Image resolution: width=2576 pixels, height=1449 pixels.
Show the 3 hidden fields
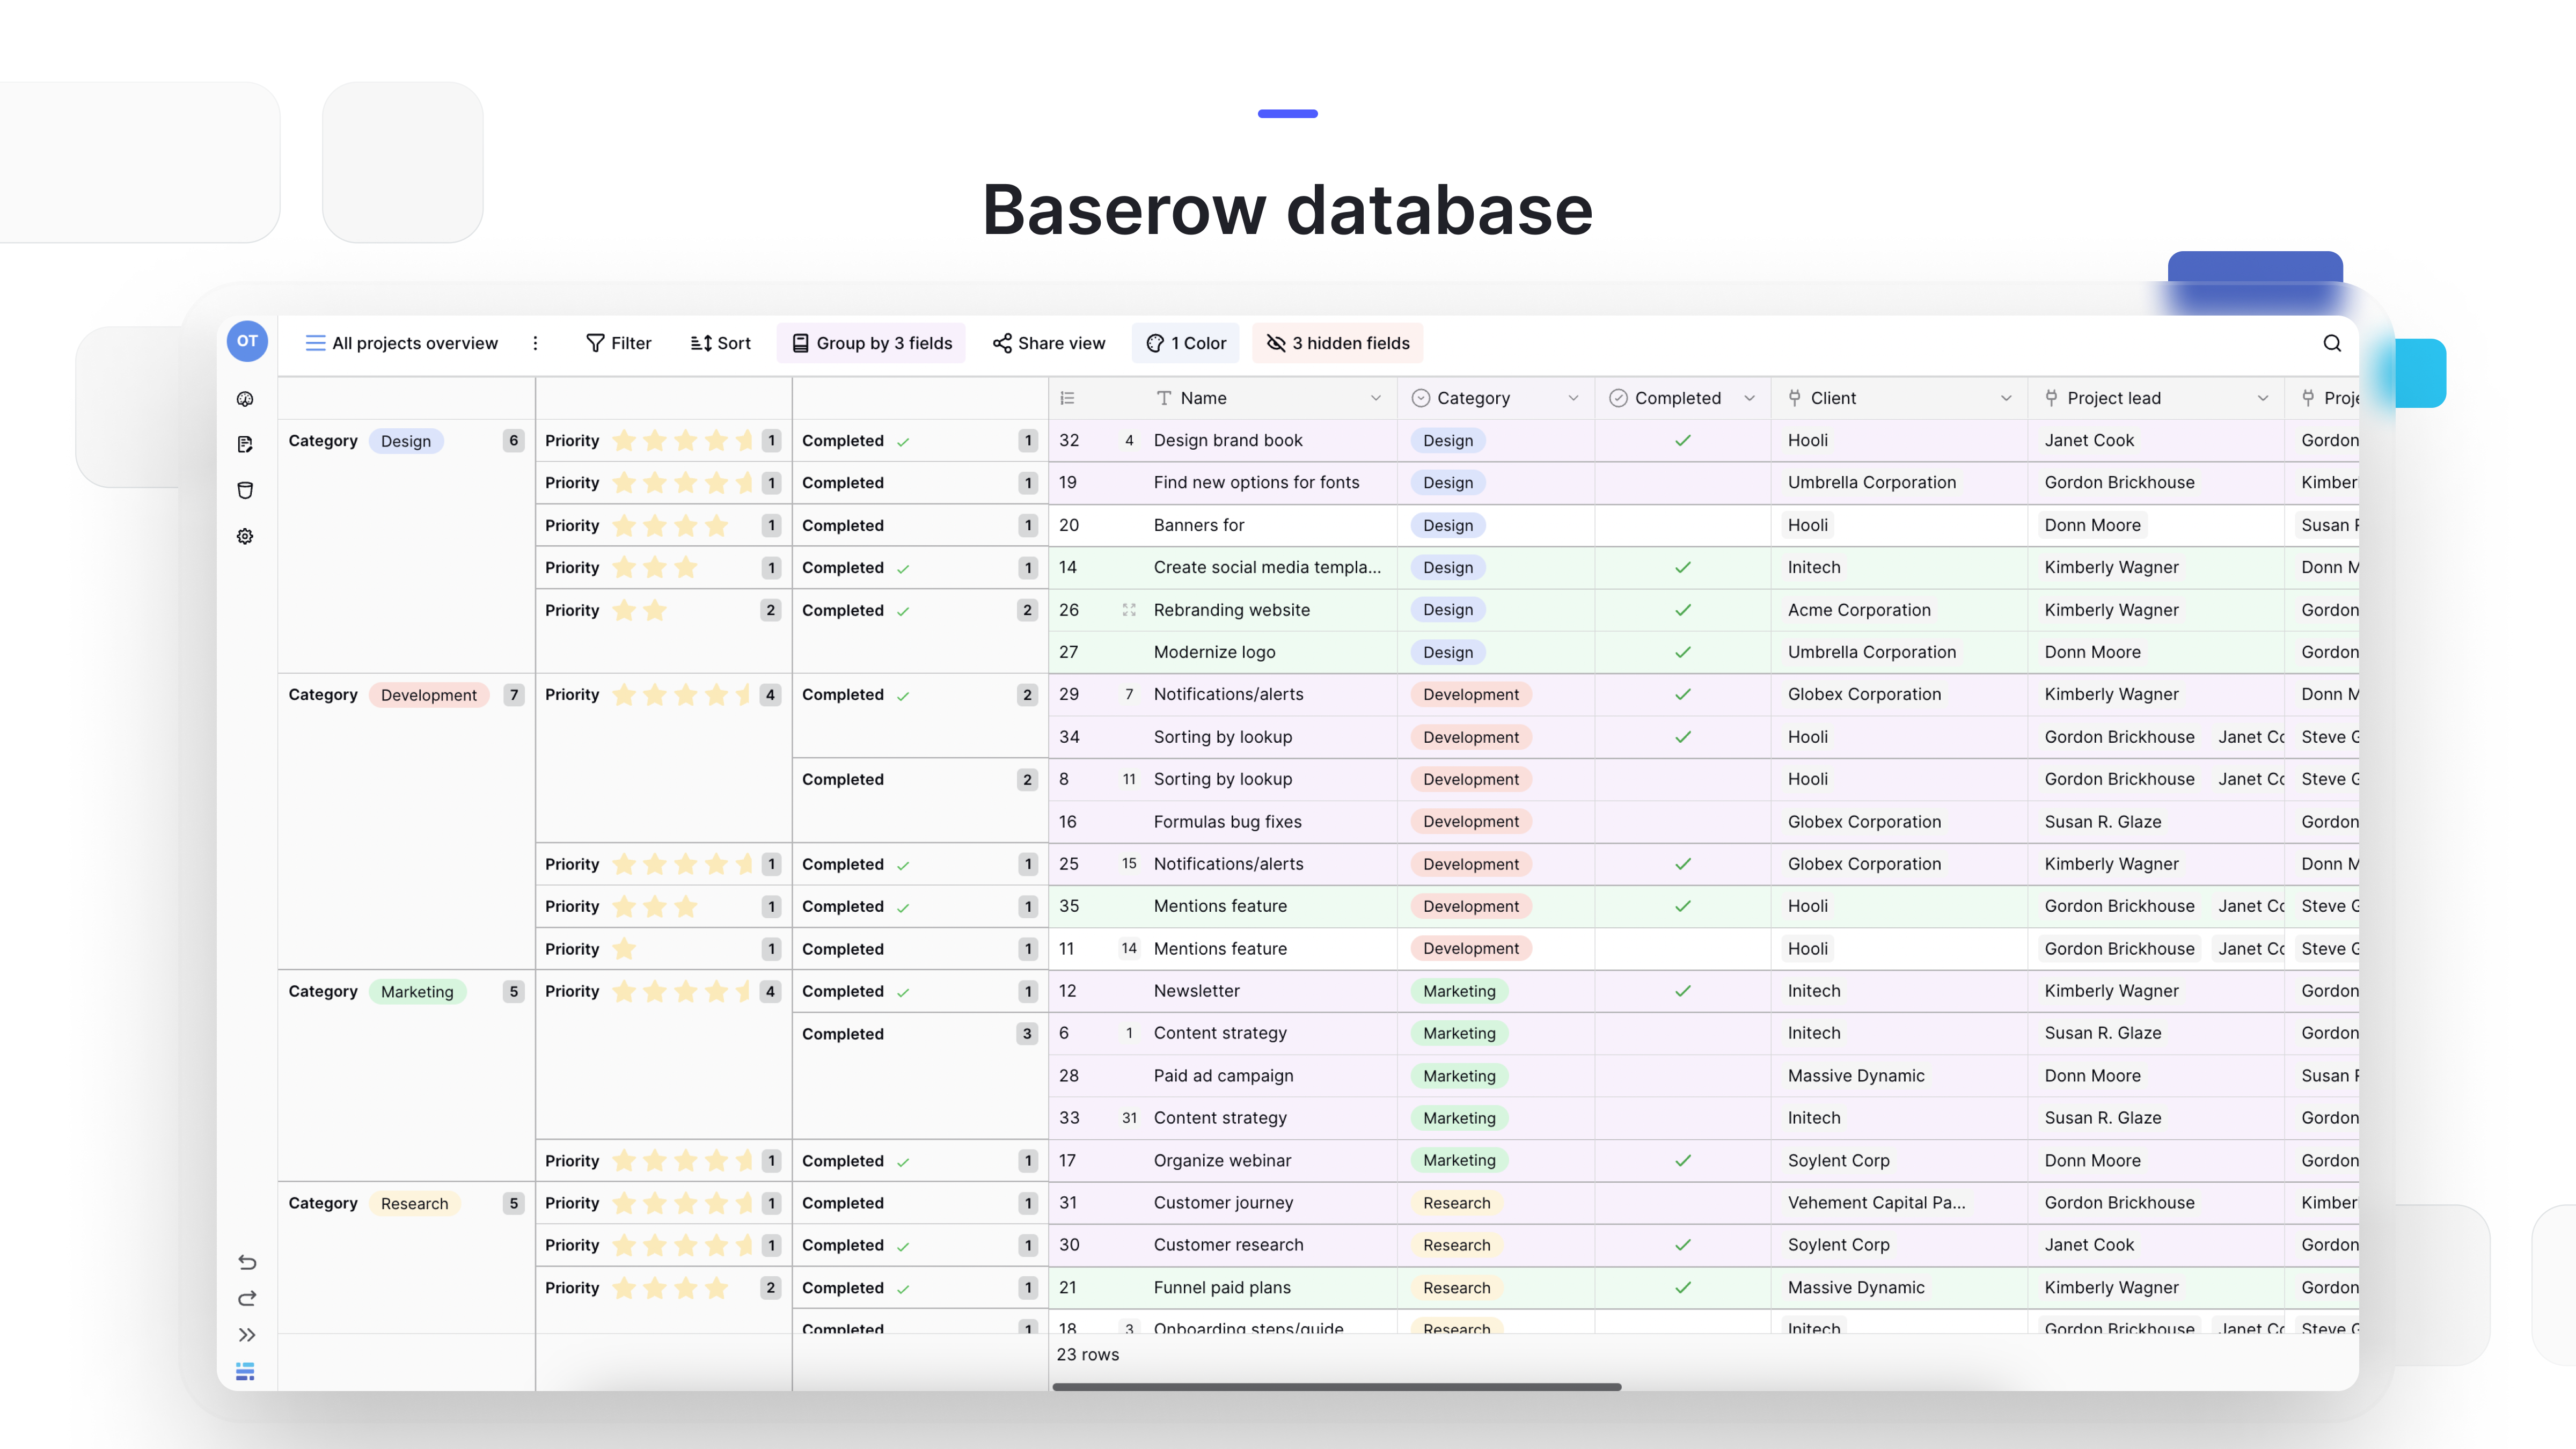(x=1336, y=343)
